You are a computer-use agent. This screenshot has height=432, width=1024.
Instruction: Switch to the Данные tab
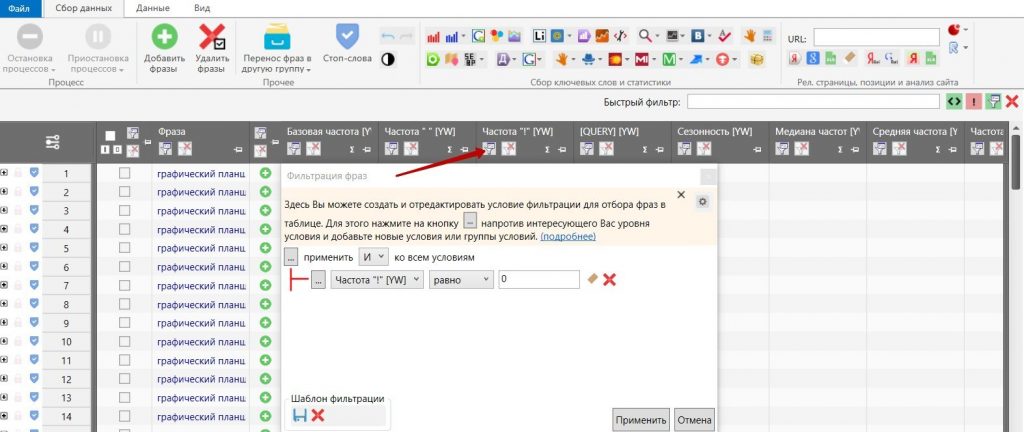[x=152, y=7]
